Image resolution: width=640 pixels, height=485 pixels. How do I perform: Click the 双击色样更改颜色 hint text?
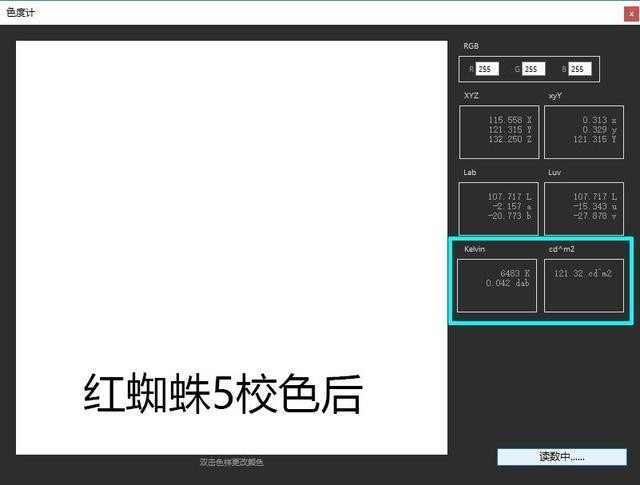[231, 462]
